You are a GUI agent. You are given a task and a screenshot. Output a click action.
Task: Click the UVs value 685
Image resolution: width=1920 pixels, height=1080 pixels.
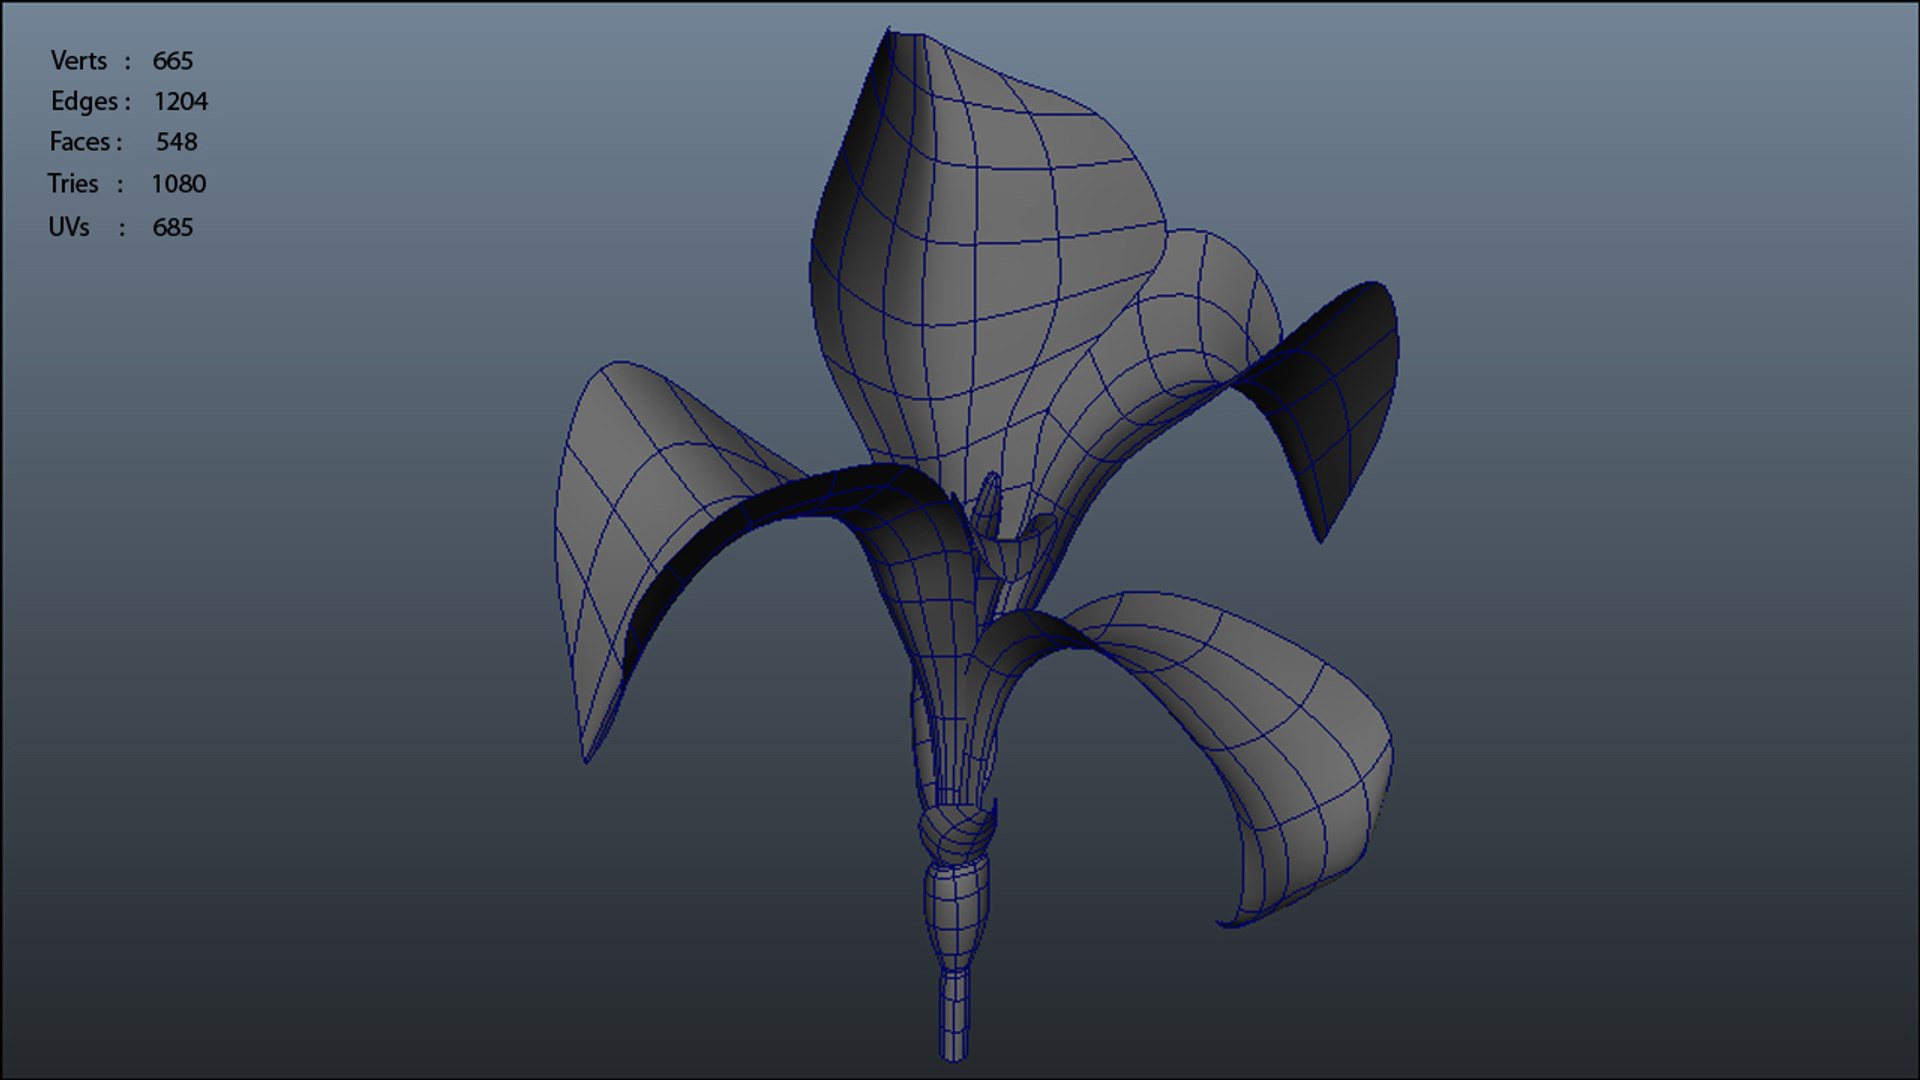(172, 228)
